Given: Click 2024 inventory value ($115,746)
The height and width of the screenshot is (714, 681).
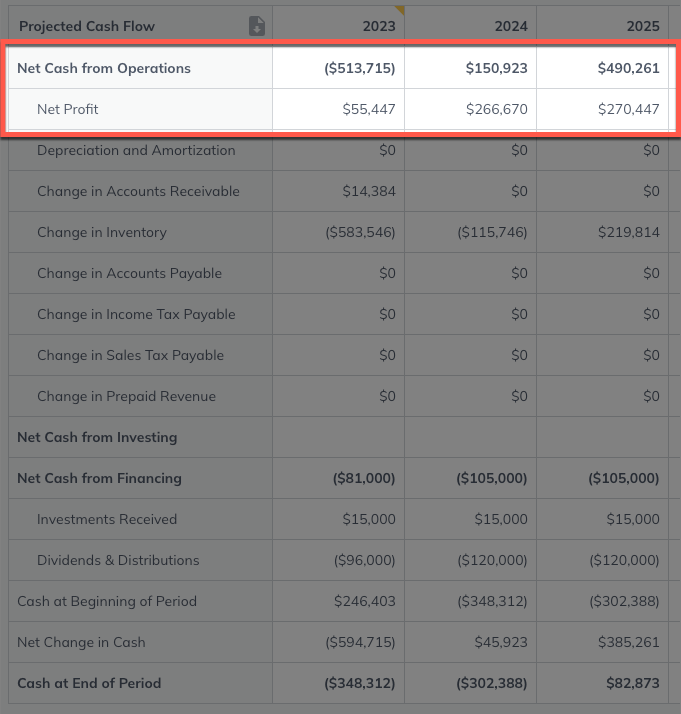Looking at the screenshot, I should click(492, 232).
